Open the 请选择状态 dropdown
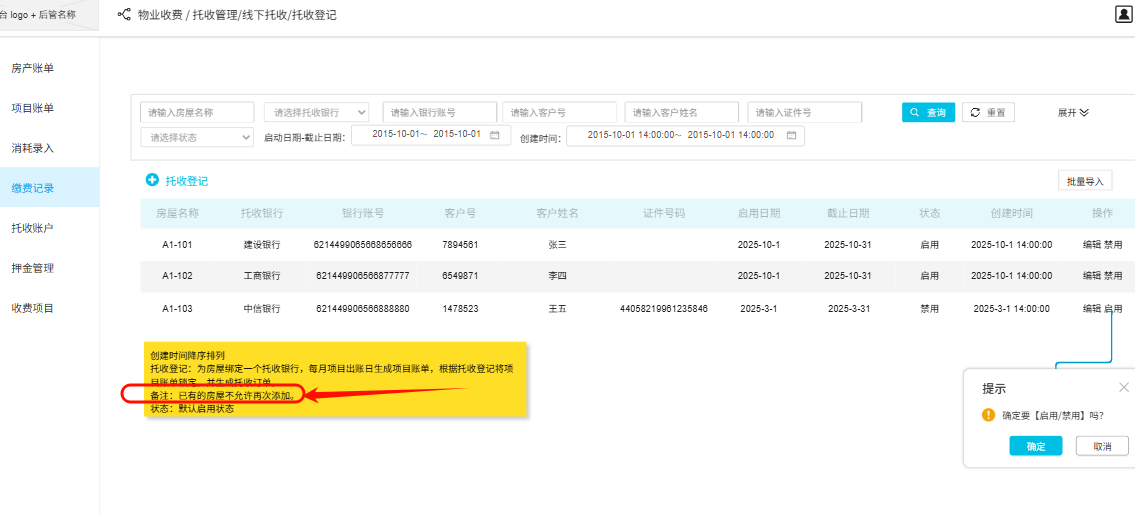 [197, 136]
